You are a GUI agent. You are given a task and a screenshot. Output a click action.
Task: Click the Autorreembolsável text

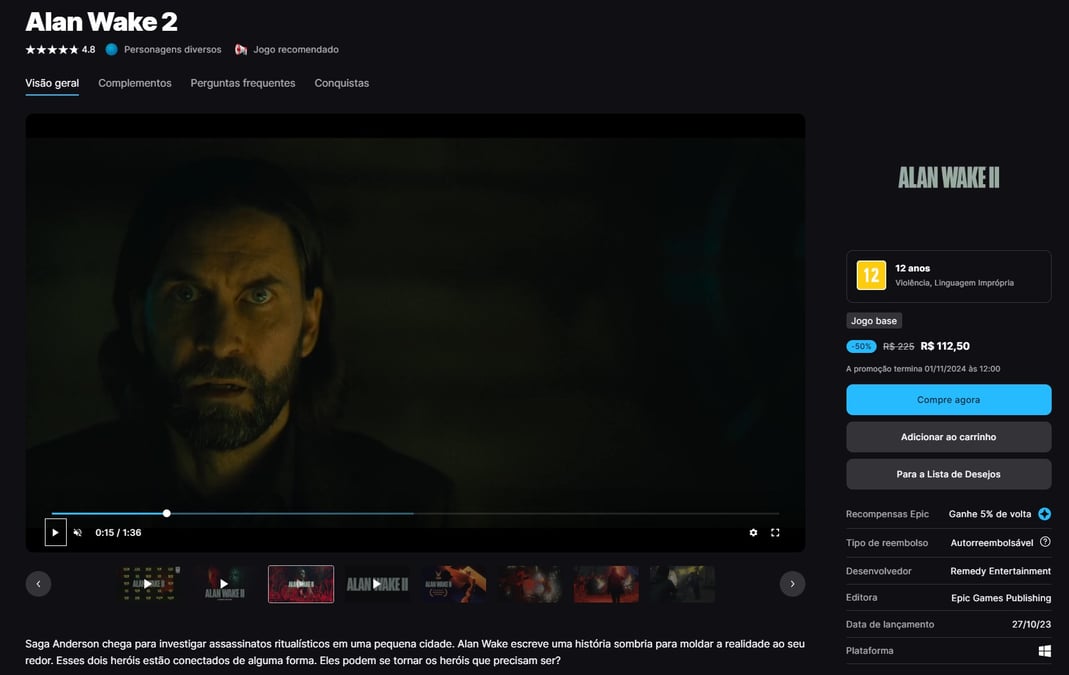click(x=992, y=543)
